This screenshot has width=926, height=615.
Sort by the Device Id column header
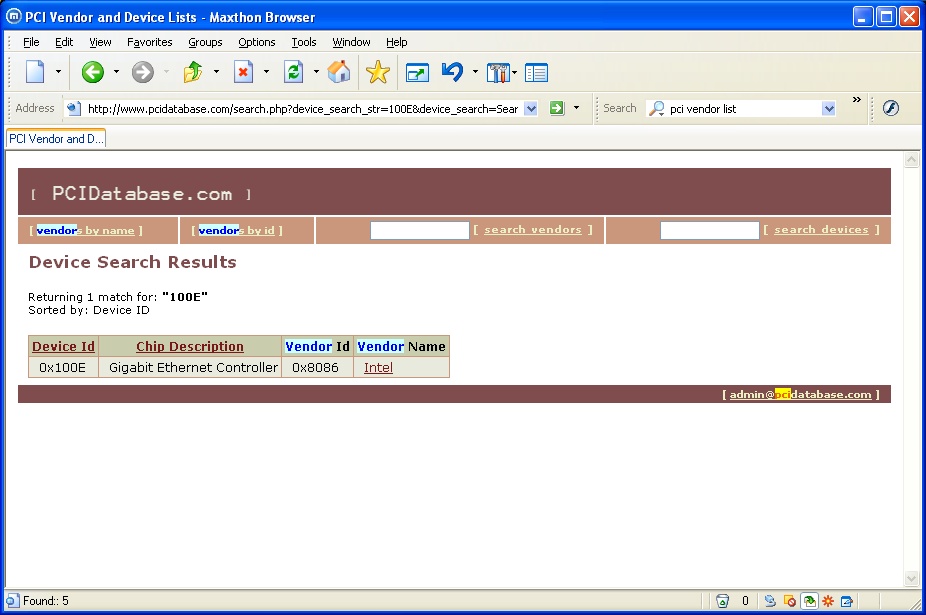(63, 347)
